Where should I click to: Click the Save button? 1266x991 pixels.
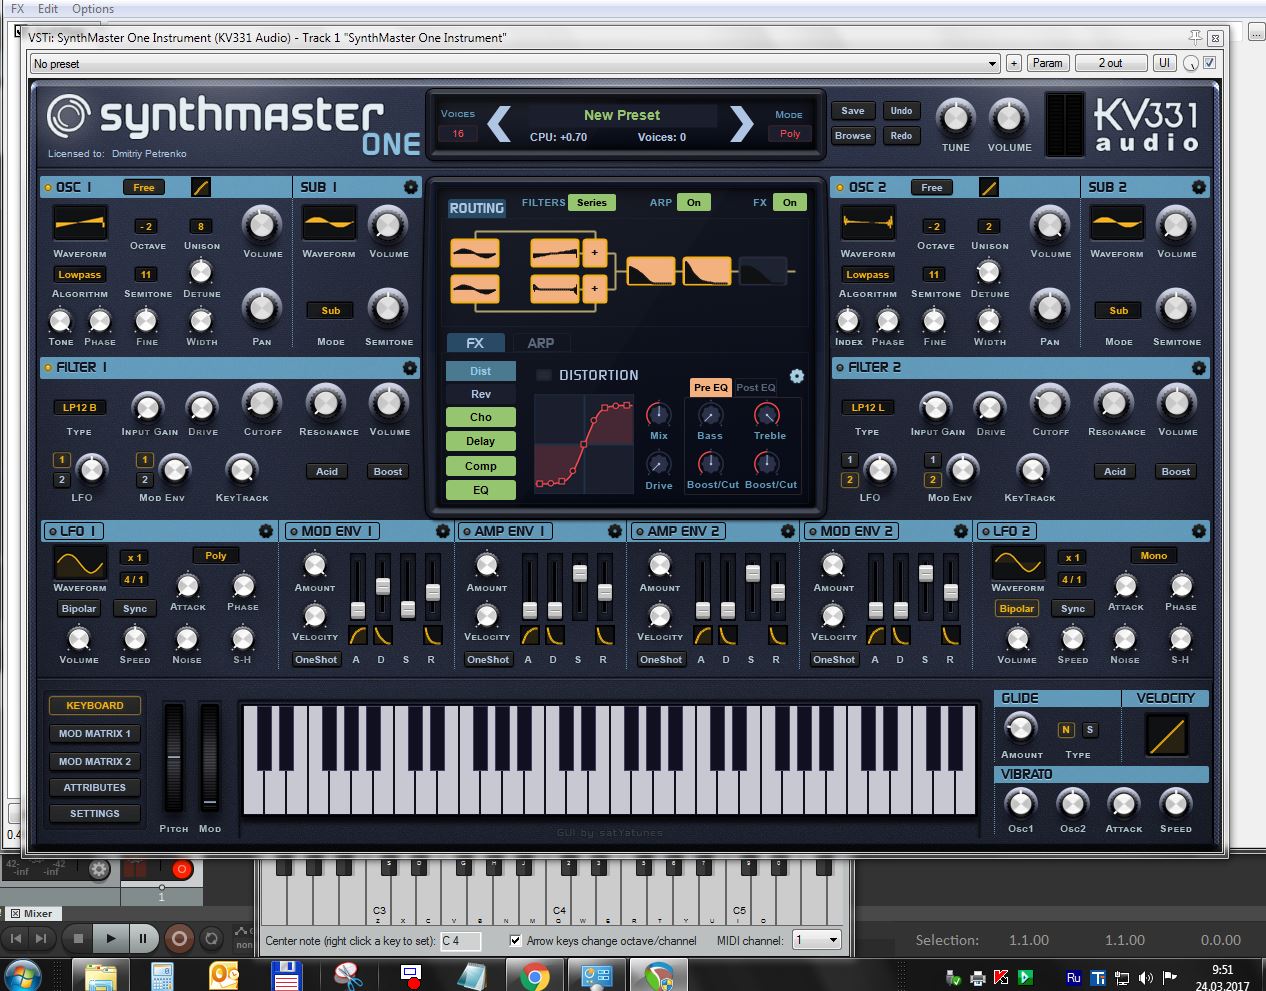tap(852, 111)
